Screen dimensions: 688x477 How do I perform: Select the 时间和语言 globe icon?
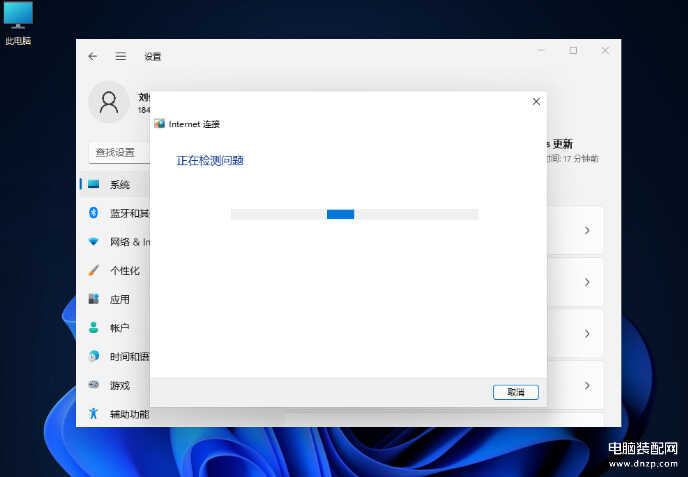(x=93, y=356)
